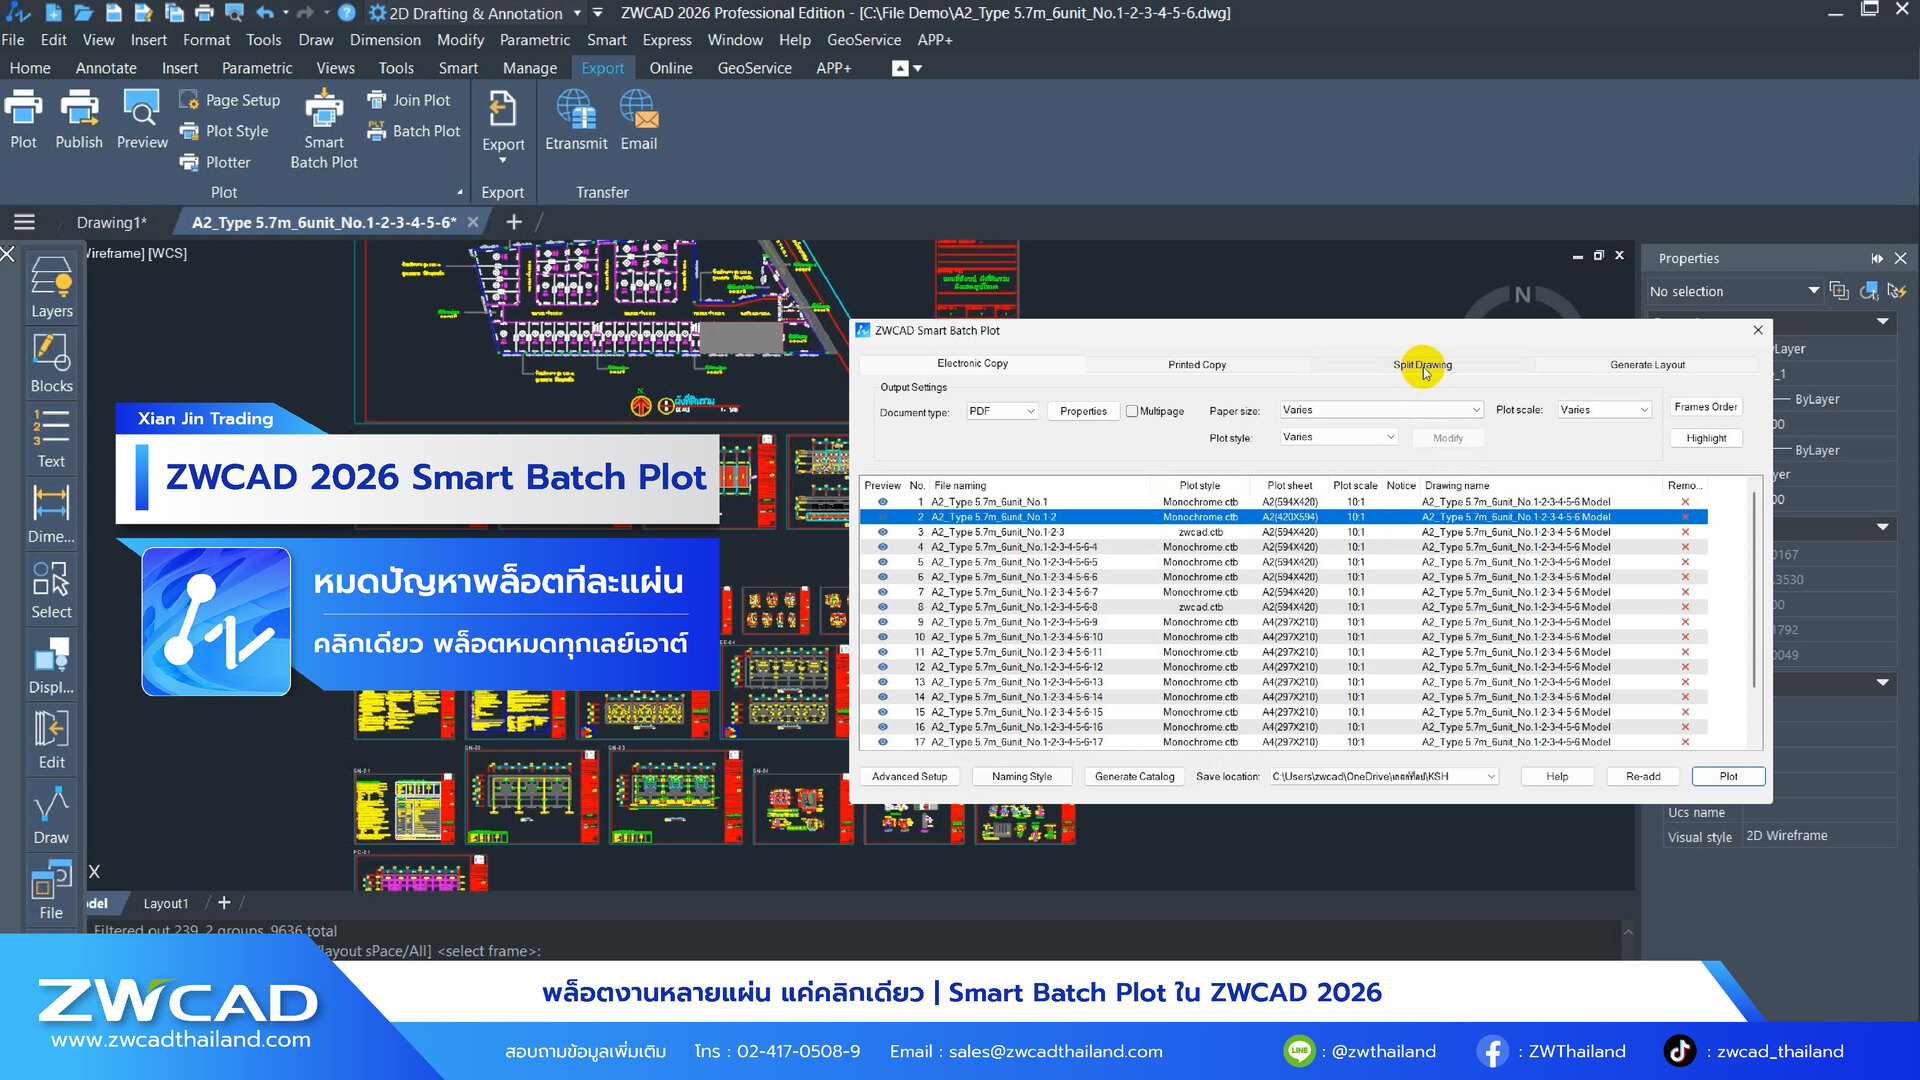Viewport: 1920px width, 1080px height.
Task: Open the Document type PDF dropdown
Action: [1002, 411]
